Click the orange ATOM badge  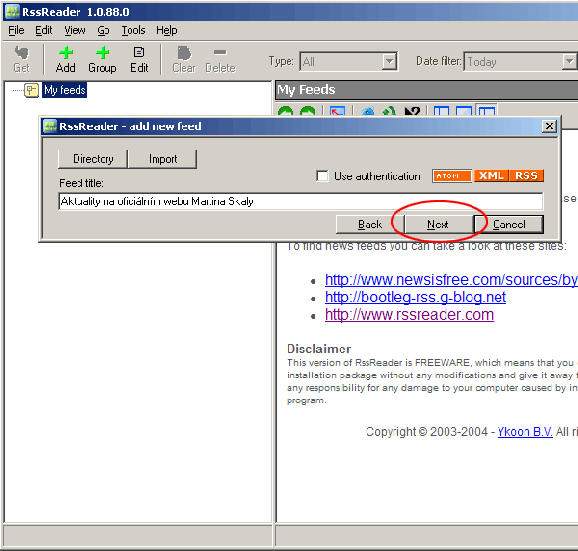point(452,176)
